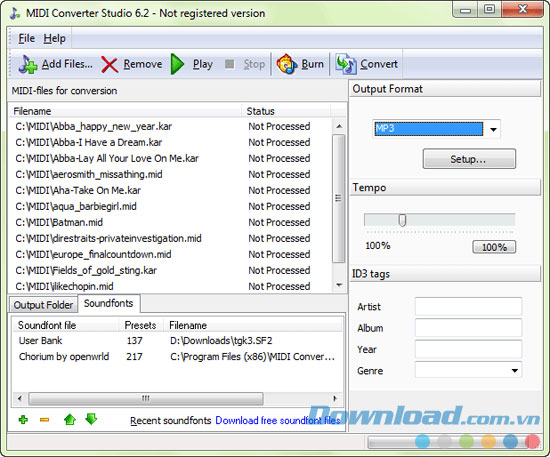Image resolution: width=550 pixels, height=457 pixels.
Task: Click the Recent soundfonts label
Action: point(170,421)
